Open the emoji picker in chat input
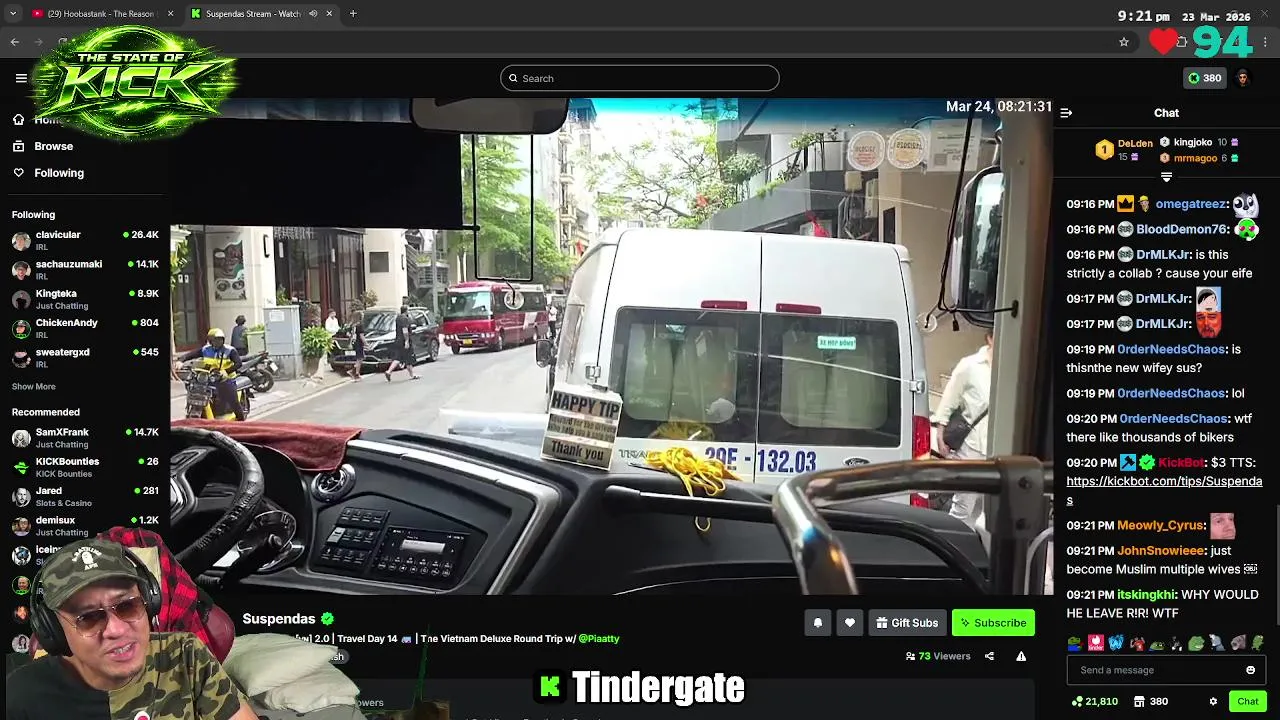1280x720 pixels. tap(1250, 670)
